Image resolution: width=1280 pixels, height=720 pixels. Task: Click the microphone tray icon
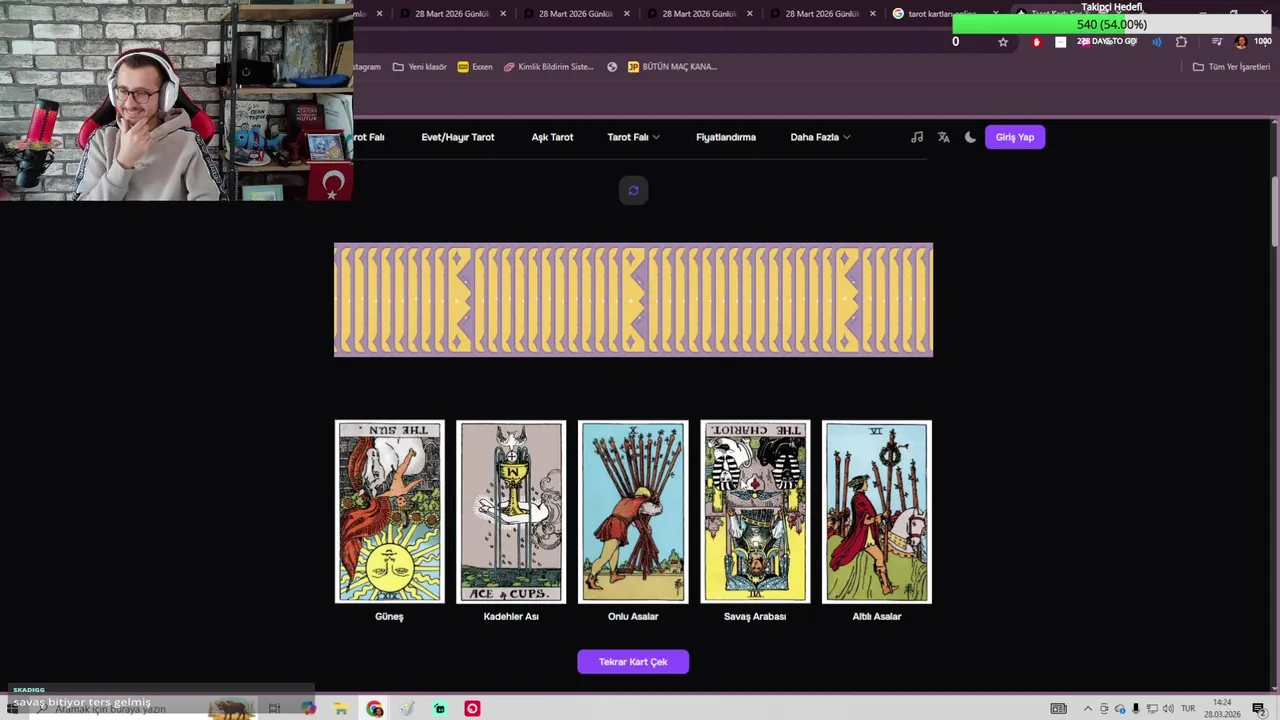point(1136,709)
